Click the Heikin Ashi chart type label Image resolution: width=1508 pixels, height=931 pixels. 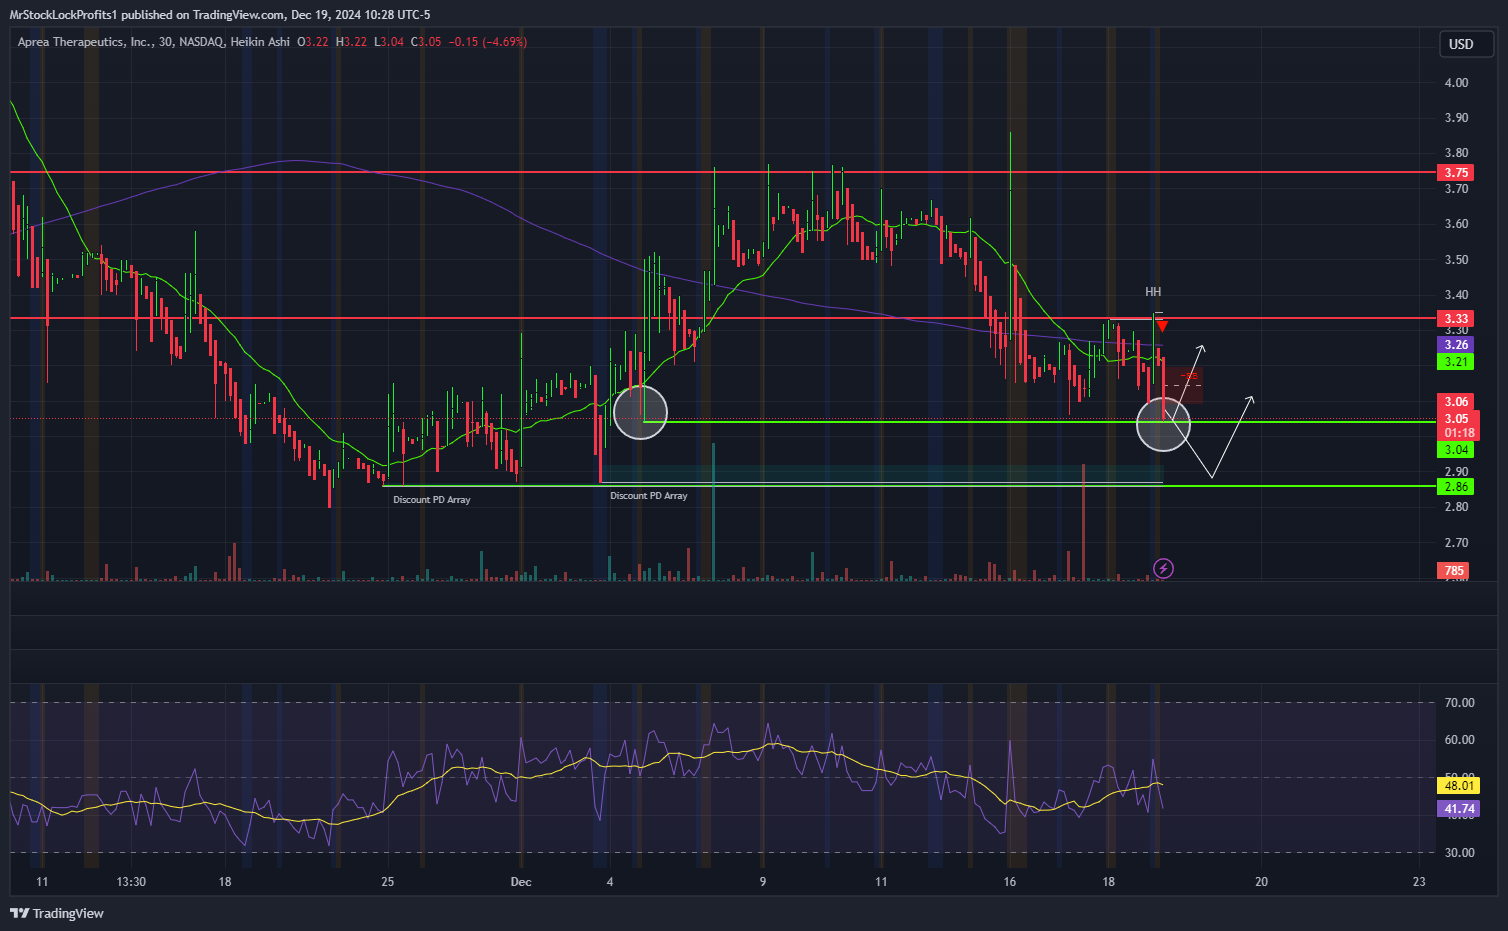pyautogui.click(x=260, y=42)
